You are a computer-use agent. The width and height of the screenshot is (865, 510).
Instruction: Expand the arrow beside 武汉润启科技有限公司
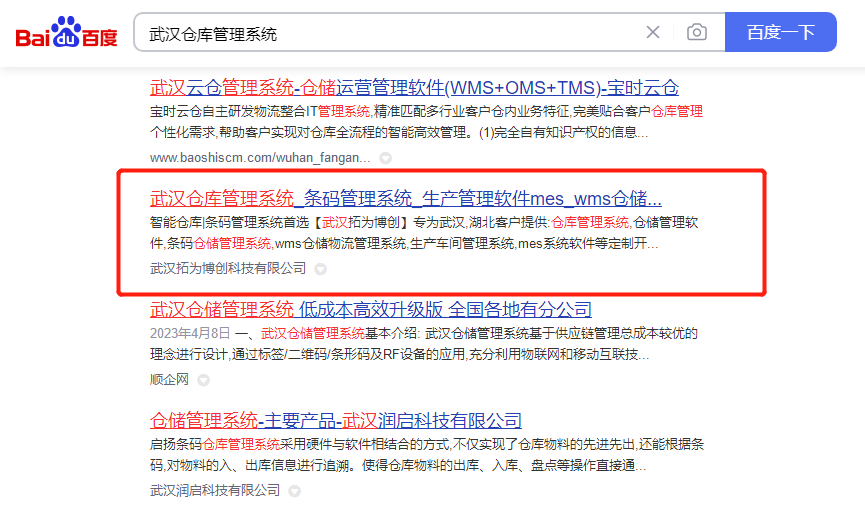[x=295, y=491]
